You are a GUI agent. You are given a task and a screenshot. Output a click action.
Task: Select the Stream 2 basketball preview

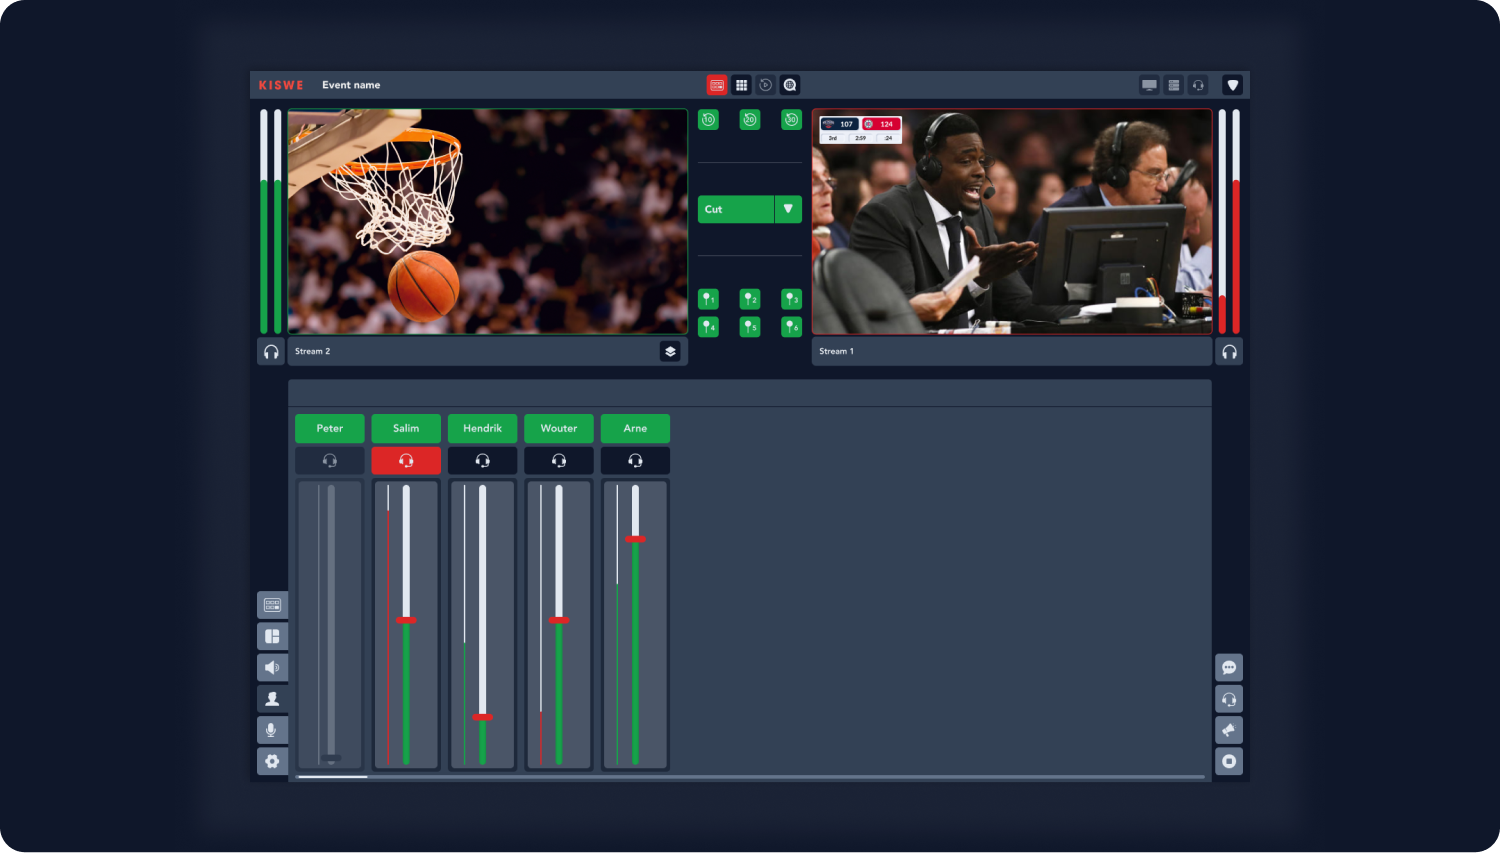click(488, 221)
